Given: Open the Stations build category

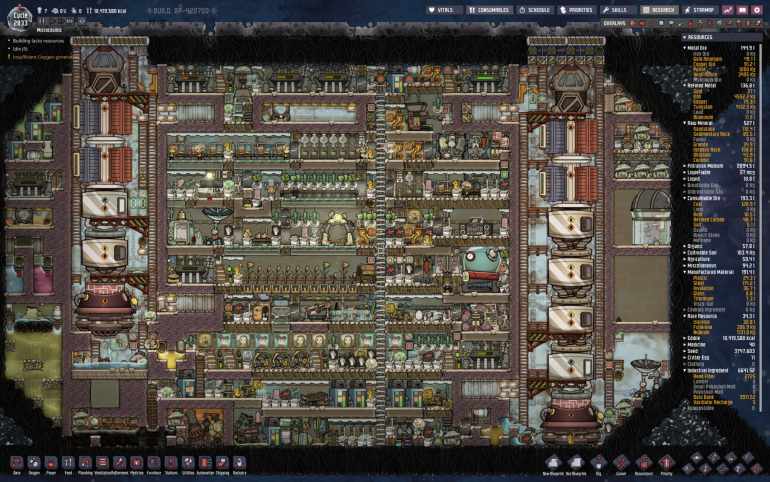Looking at the screenshot, I should coord(171,464).
